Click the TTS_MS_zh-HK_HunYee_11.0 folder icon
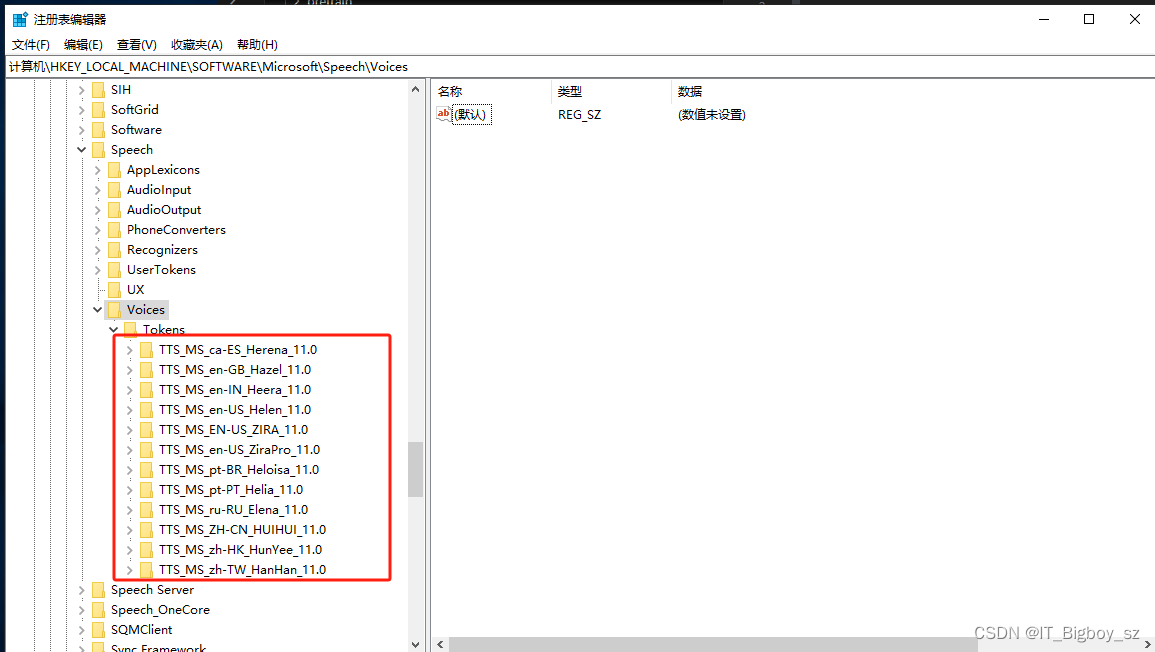The image size is (1155, 652). point(148,549)
